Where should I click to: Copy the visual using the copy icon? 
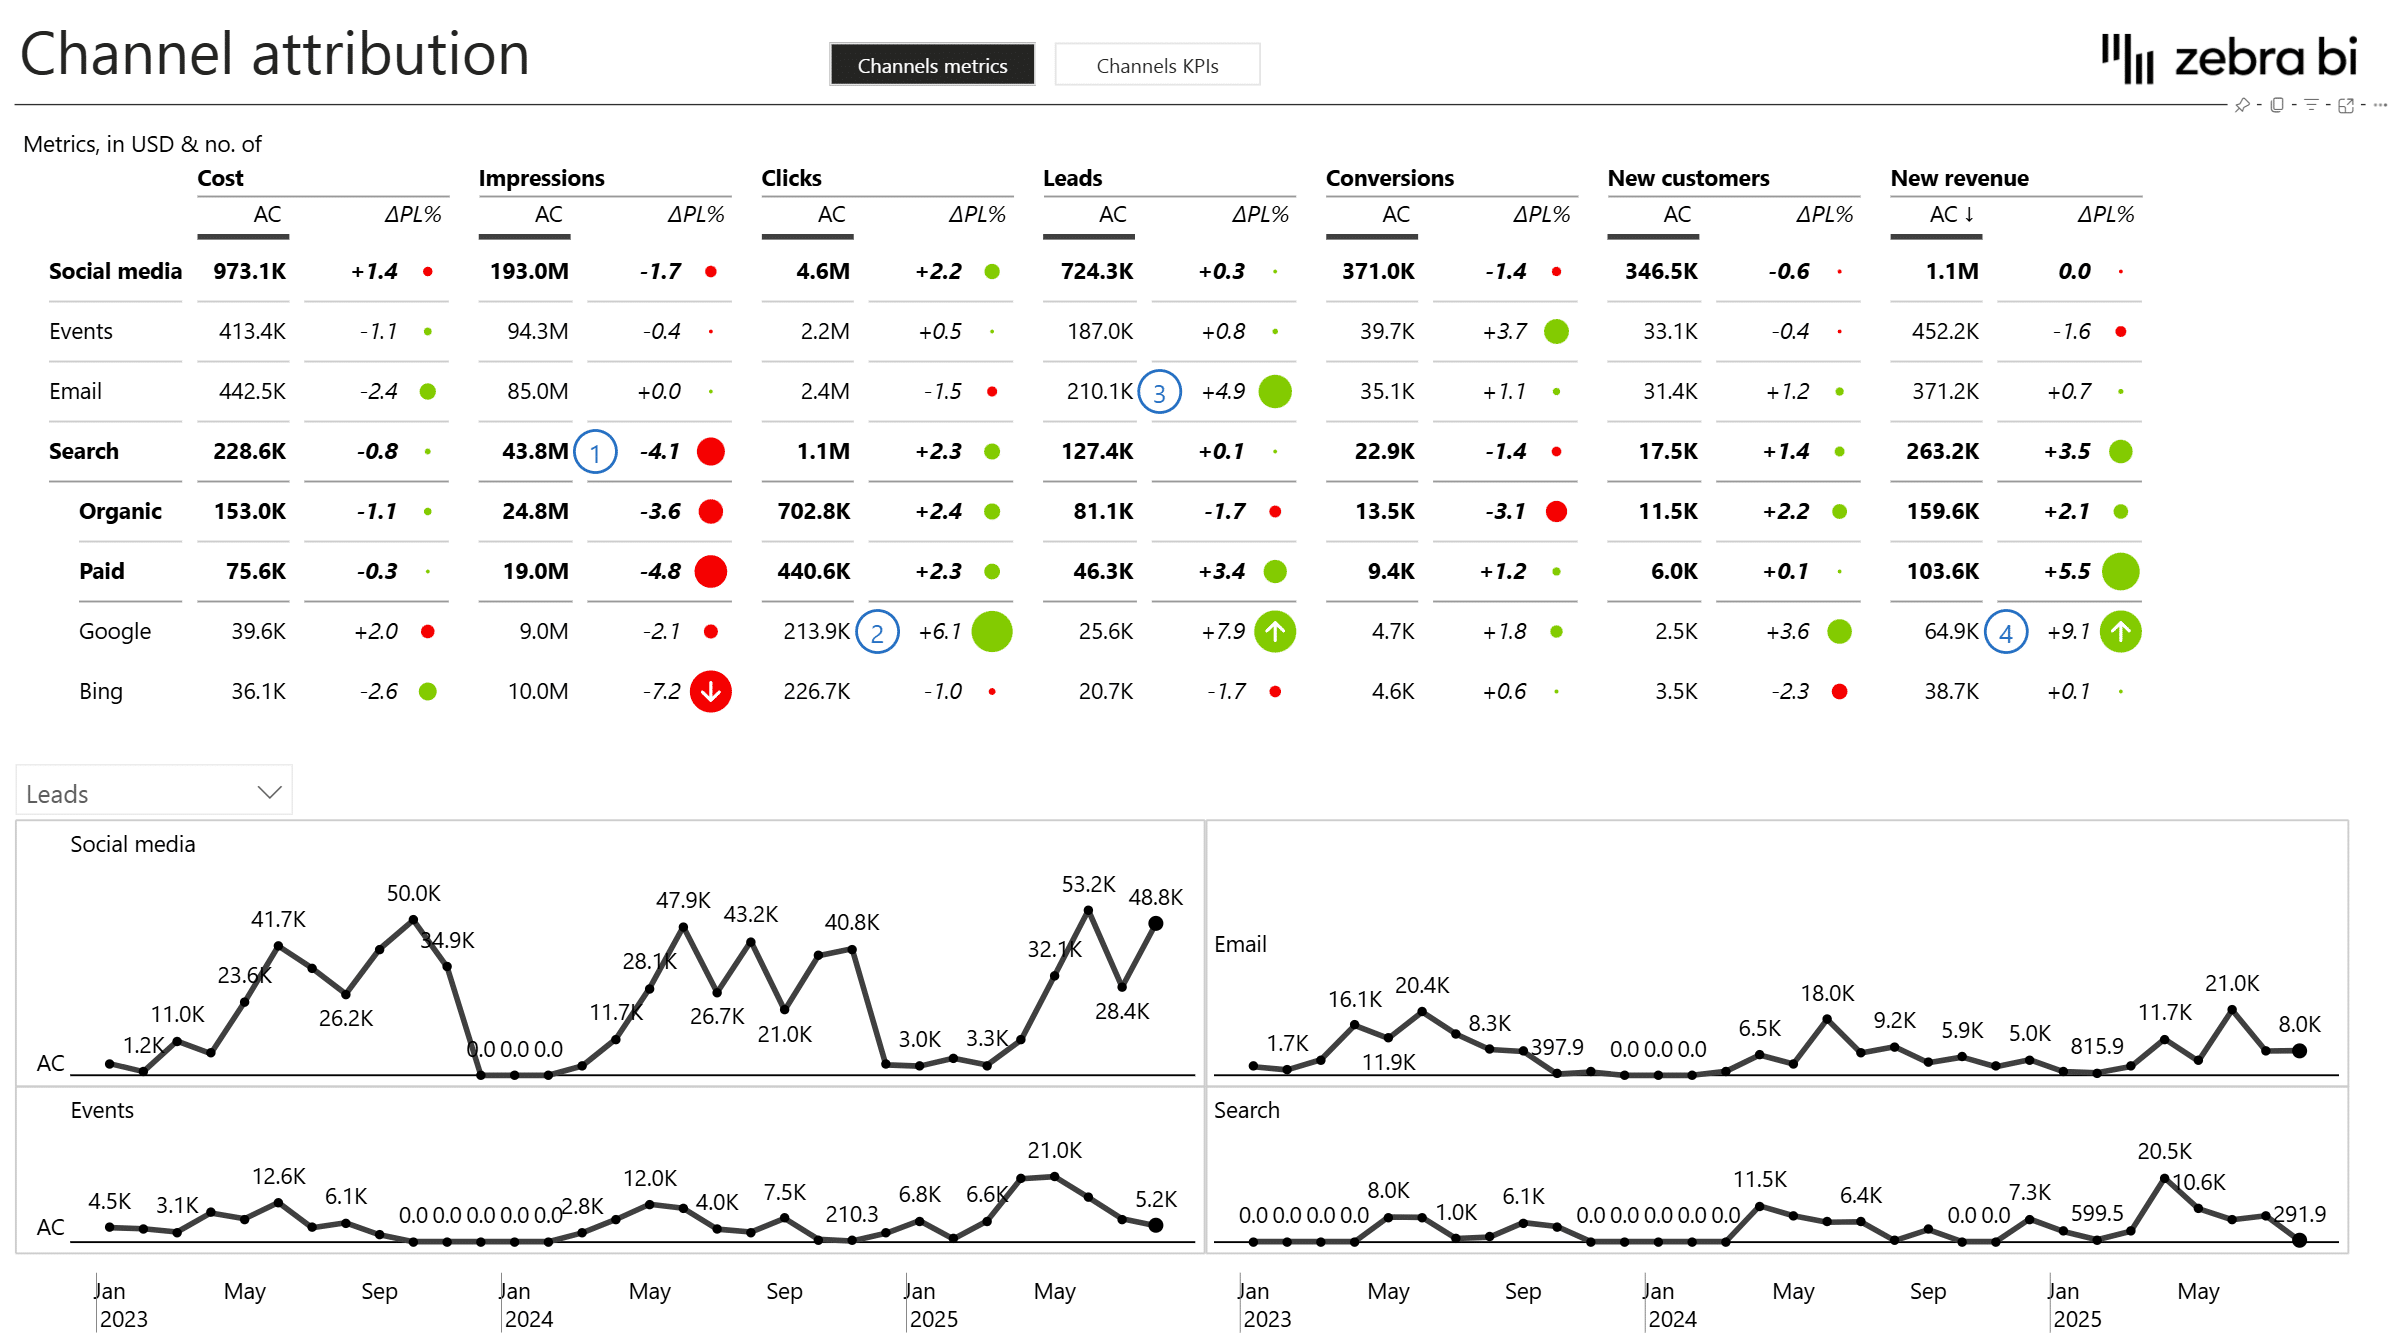point(2277,105)
